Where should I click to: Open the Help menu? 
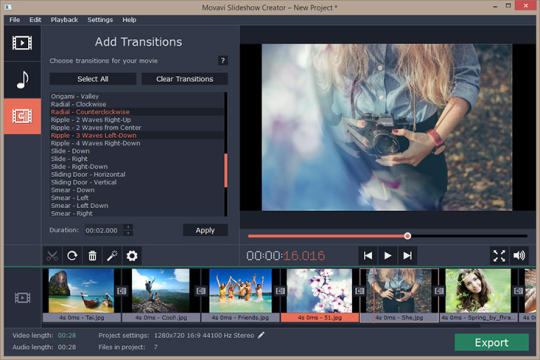(129, 20)
